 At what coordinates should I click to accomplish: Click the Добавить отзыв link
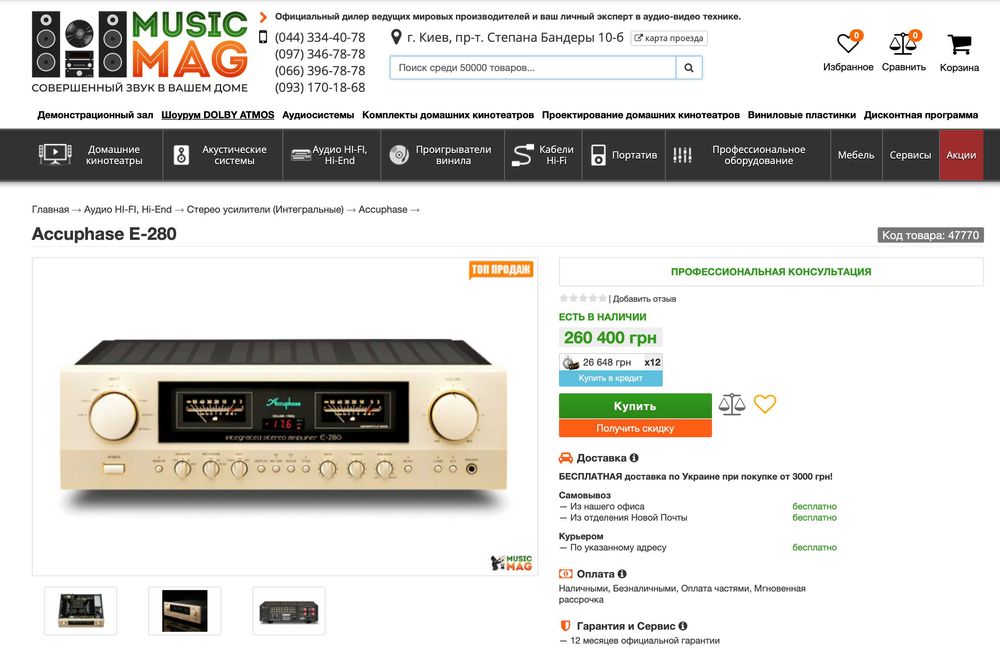pyautogui.click(x=644, y=299)
